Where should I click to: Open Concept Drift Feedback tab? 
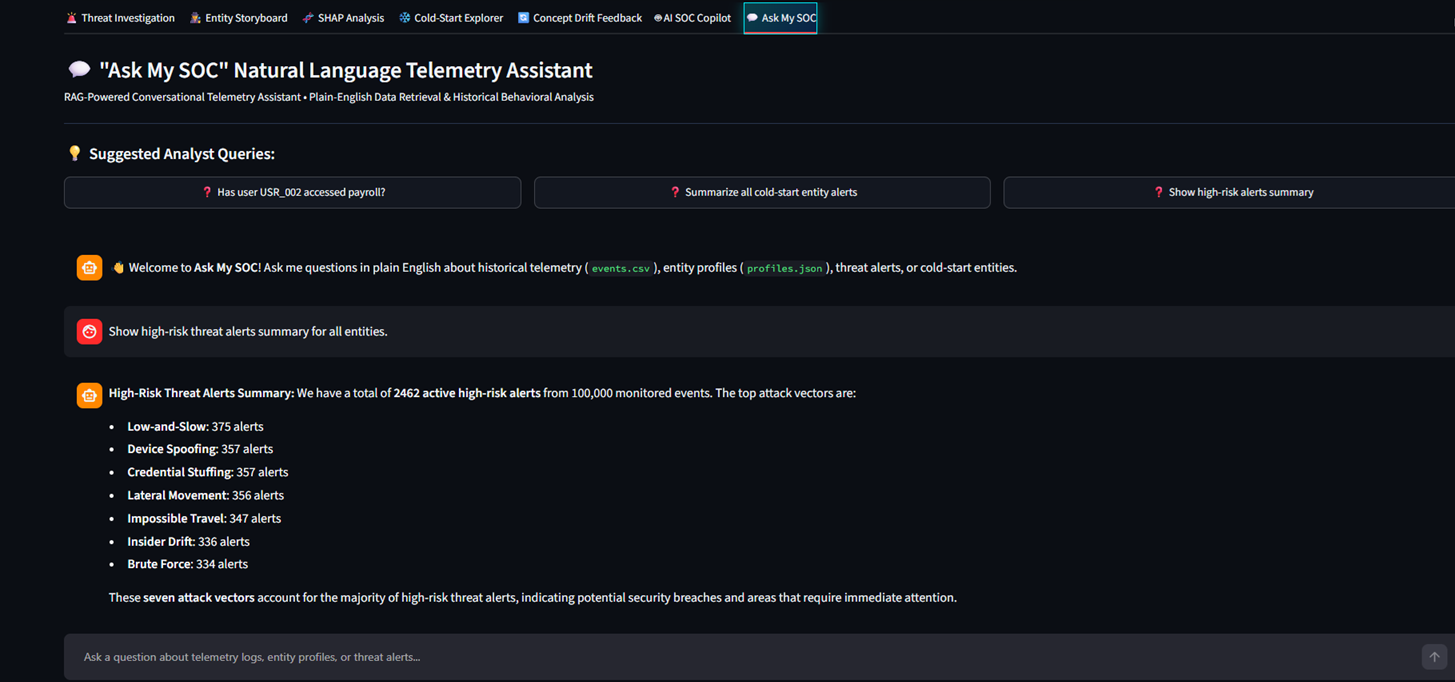tap(580, 18)
